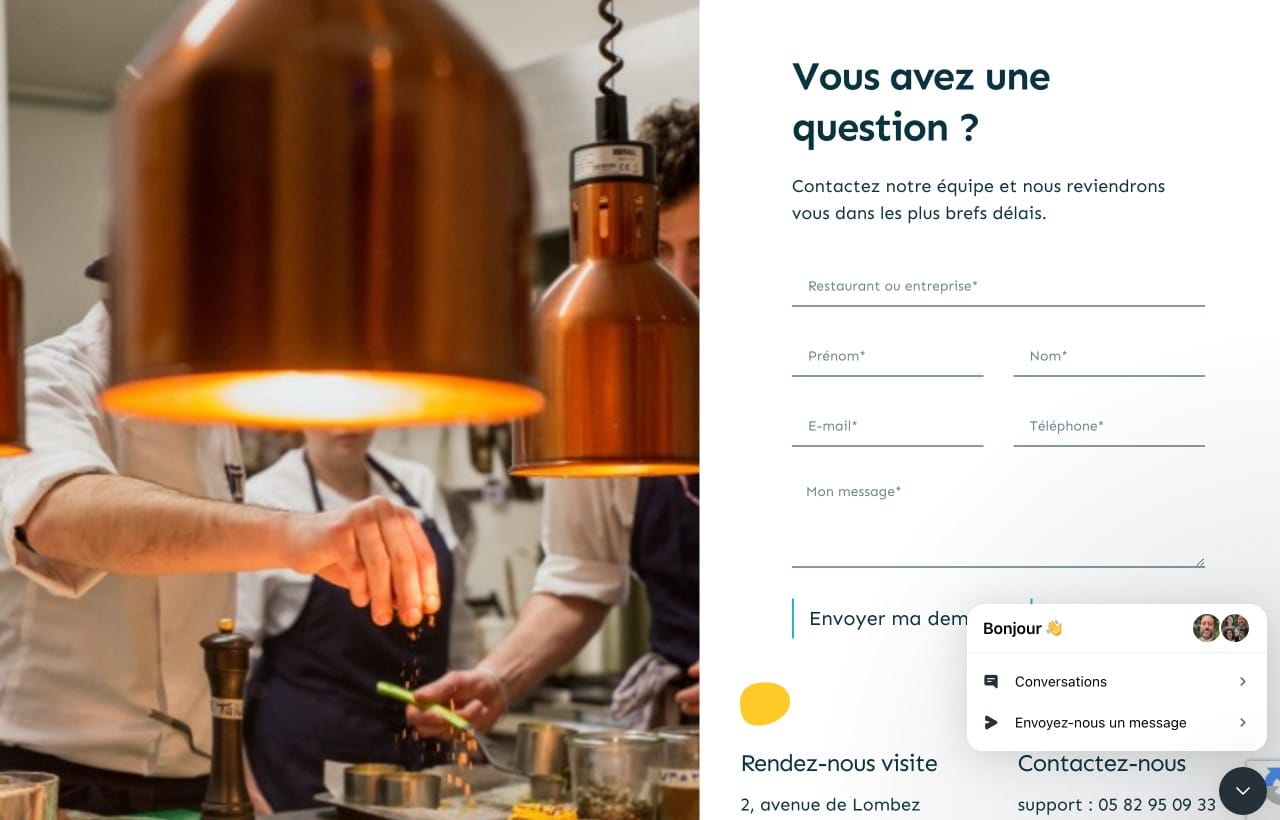Expand Conversations using its right chevron
The image size is (1280, 820).
1242,681
